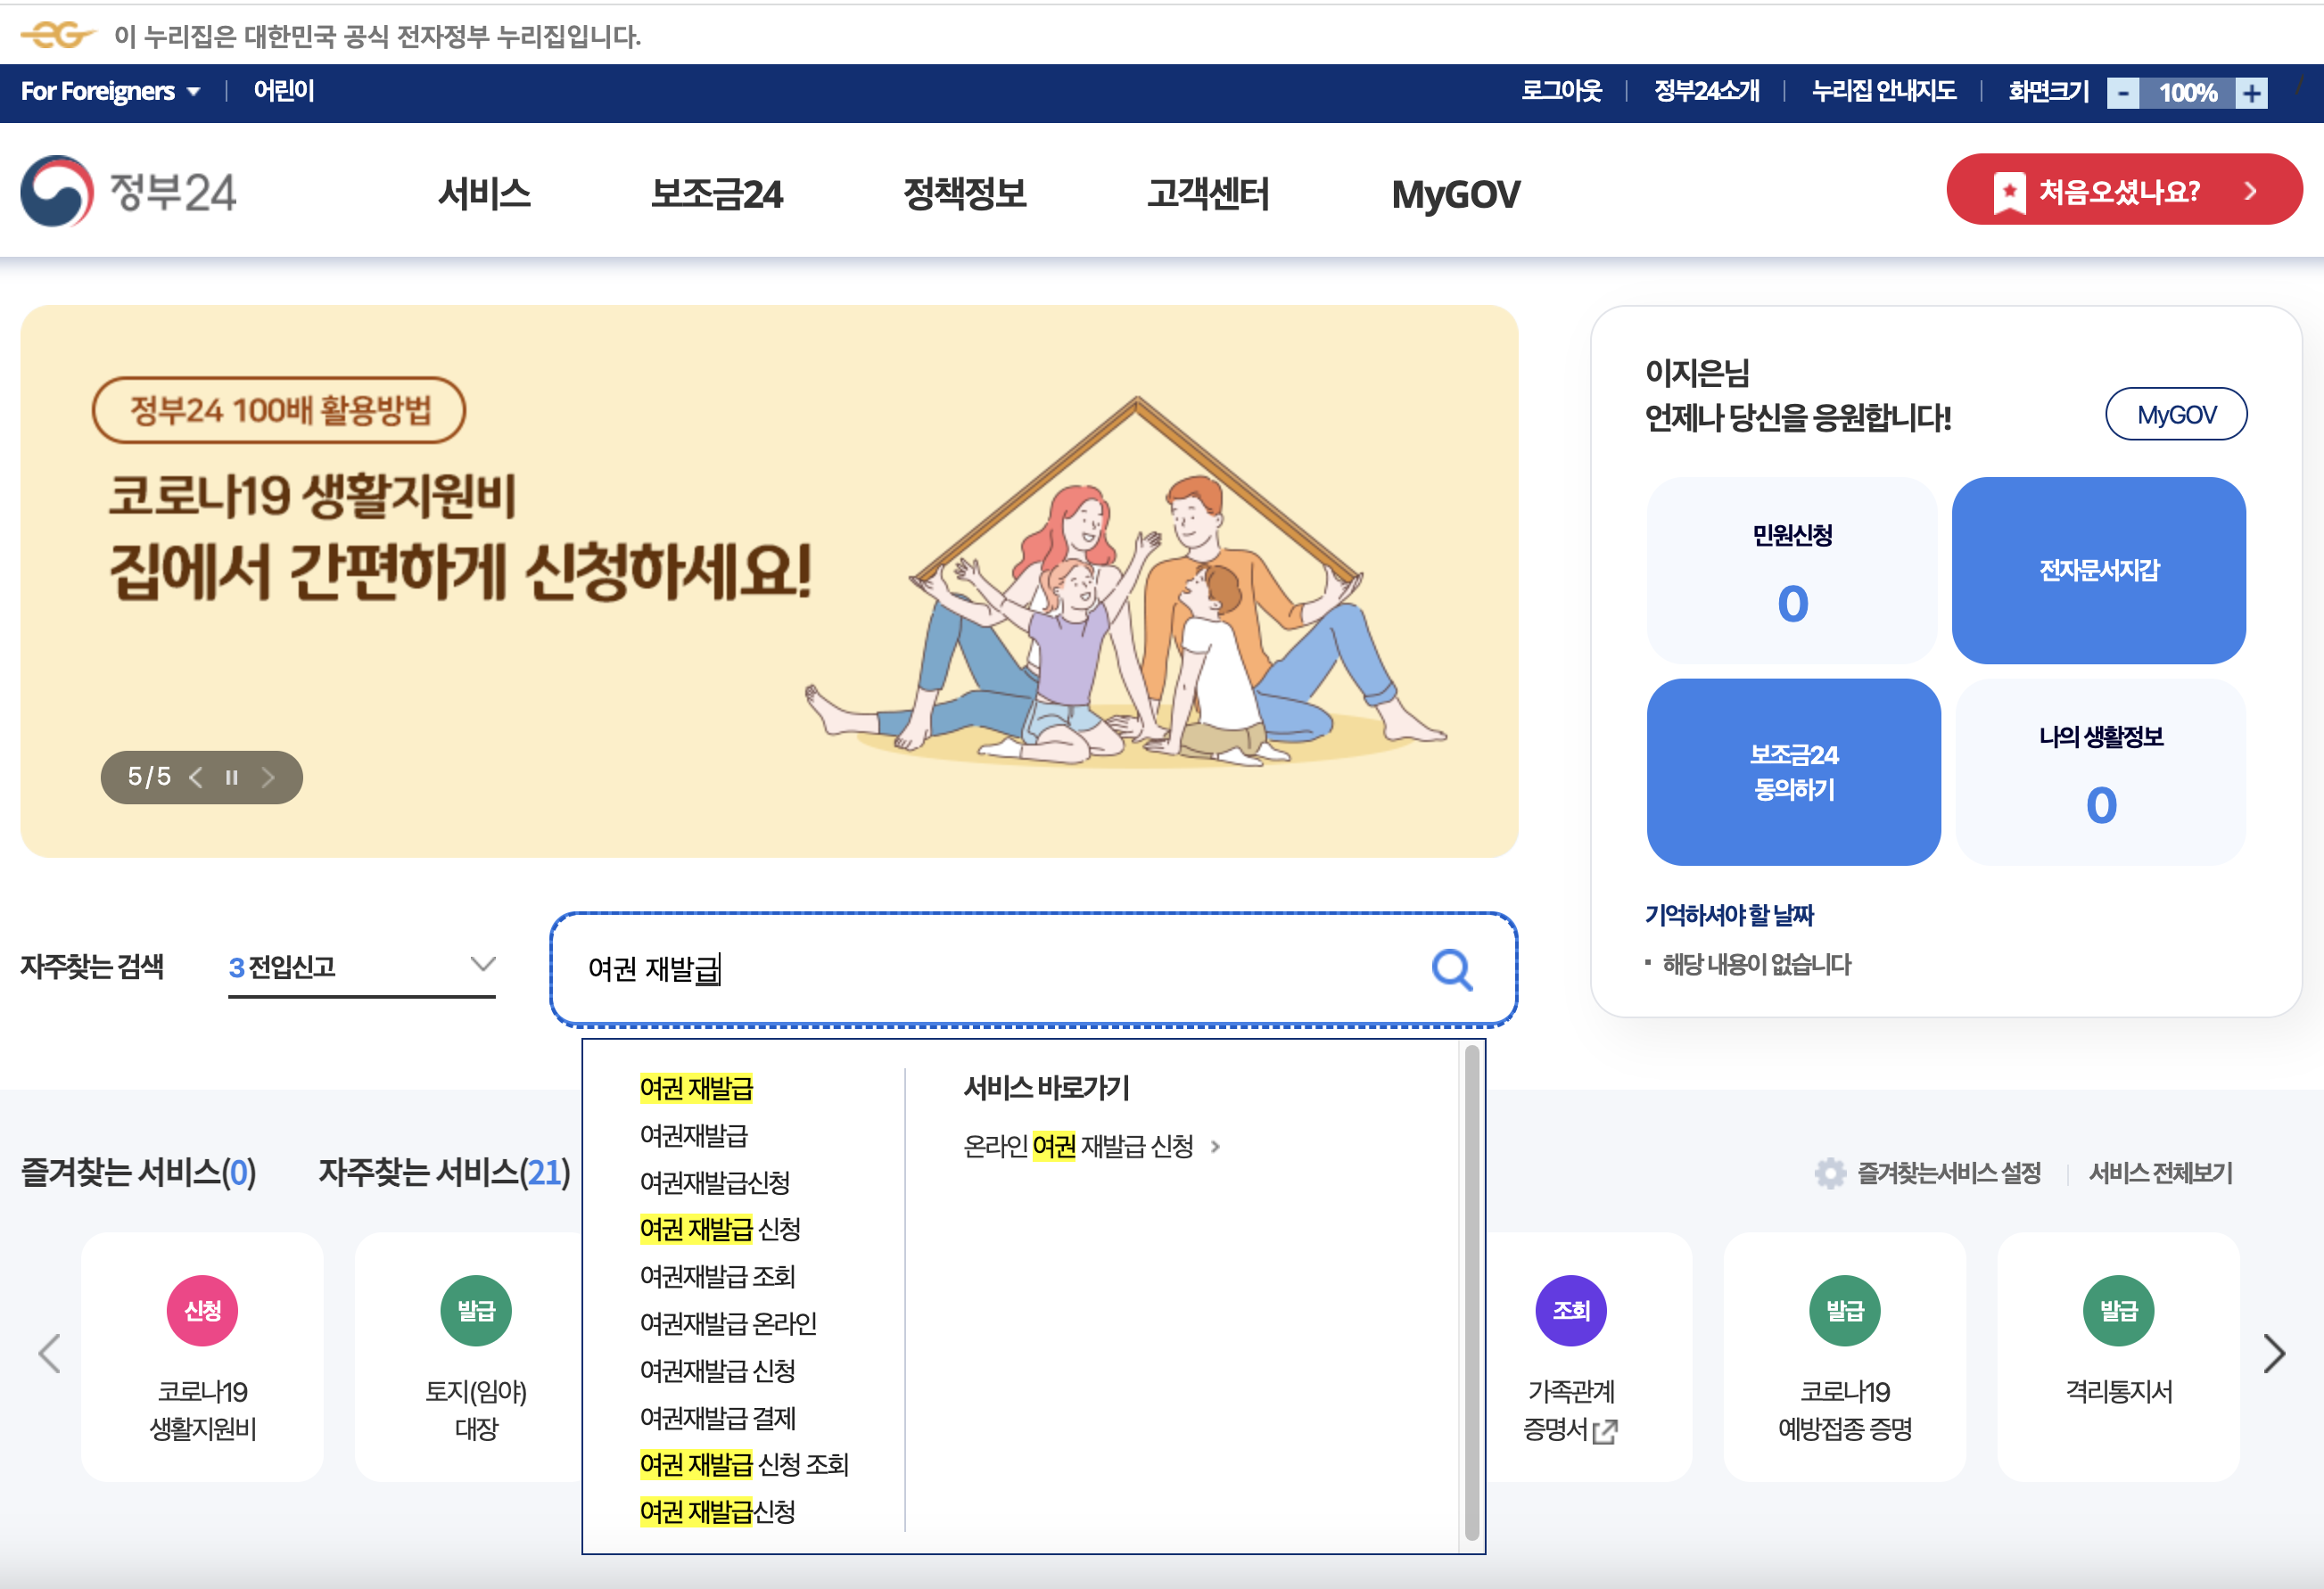This screenshot has height=1589, width=2324.
Task: Click the 코로나19 예방접종 증명 발급 icon
Action: point(1844,1310)
